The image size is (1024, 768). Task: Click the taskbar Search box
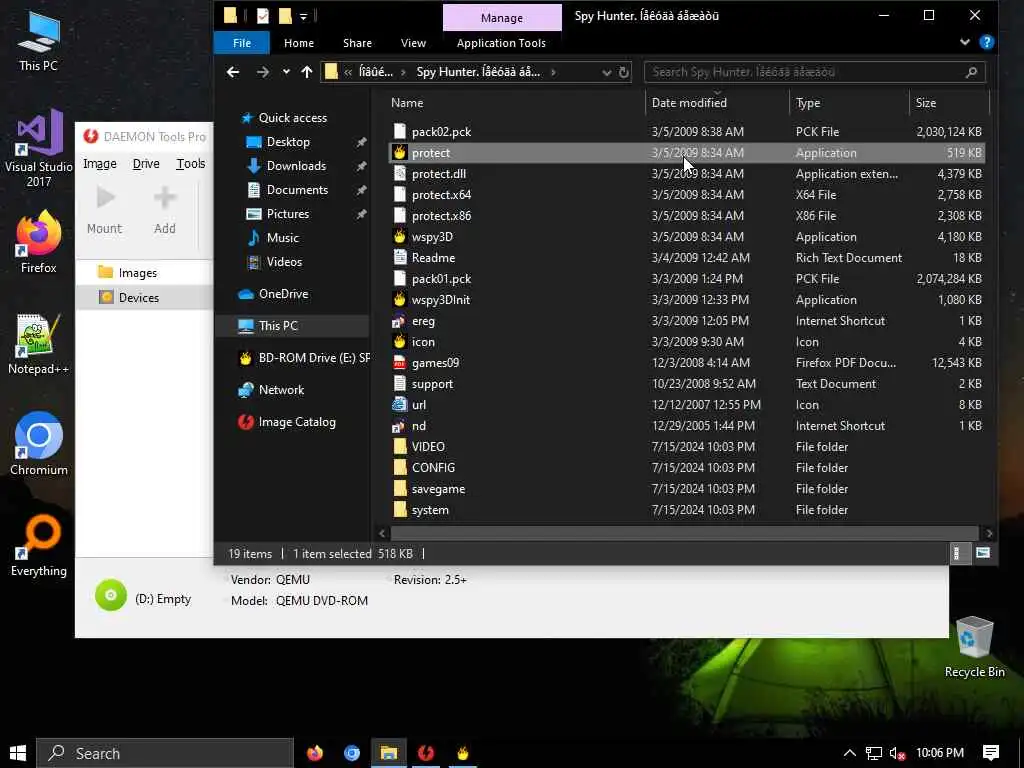(165, 753)
